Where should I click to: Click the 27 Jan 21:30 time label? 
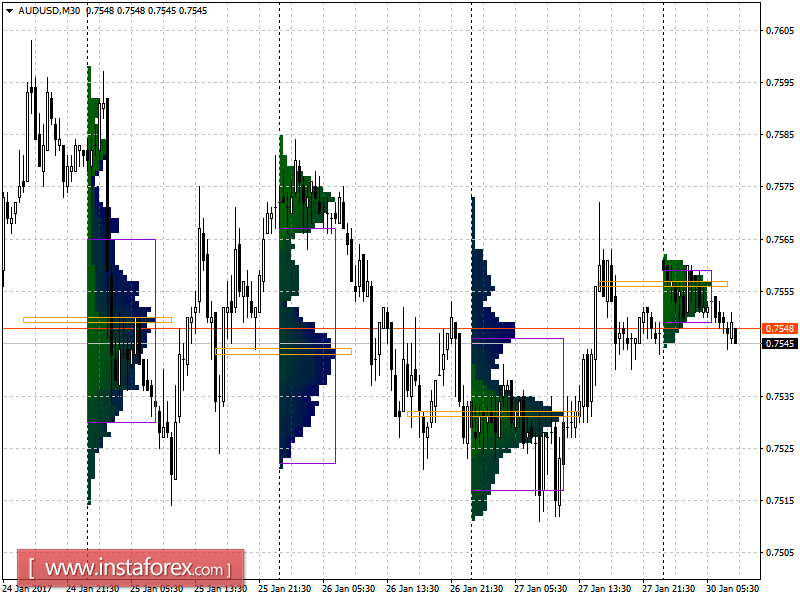[668, 589]
